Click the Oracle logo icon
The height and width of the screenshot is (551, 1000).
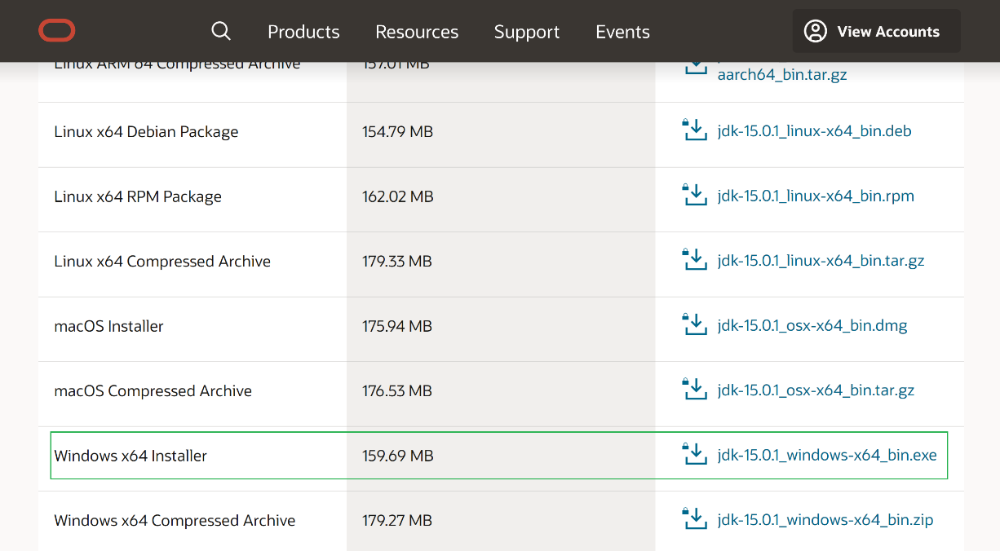(57, 31)
